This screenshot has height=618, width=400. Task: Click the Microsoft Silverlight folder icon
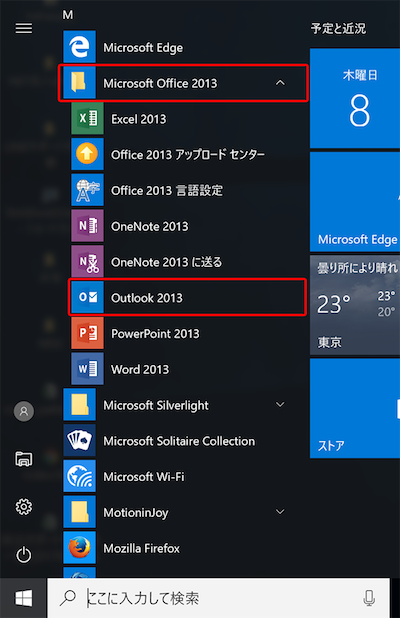click(79, 405)
